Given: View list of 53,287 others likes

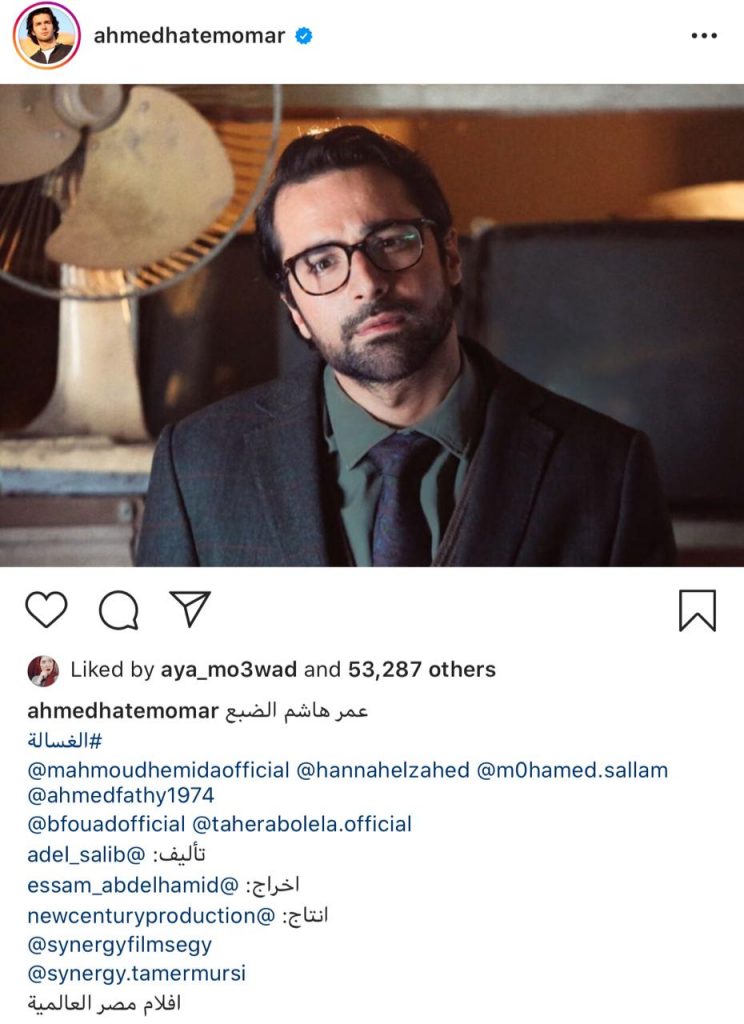Looking at the screenshot, I should click(421, 669).
